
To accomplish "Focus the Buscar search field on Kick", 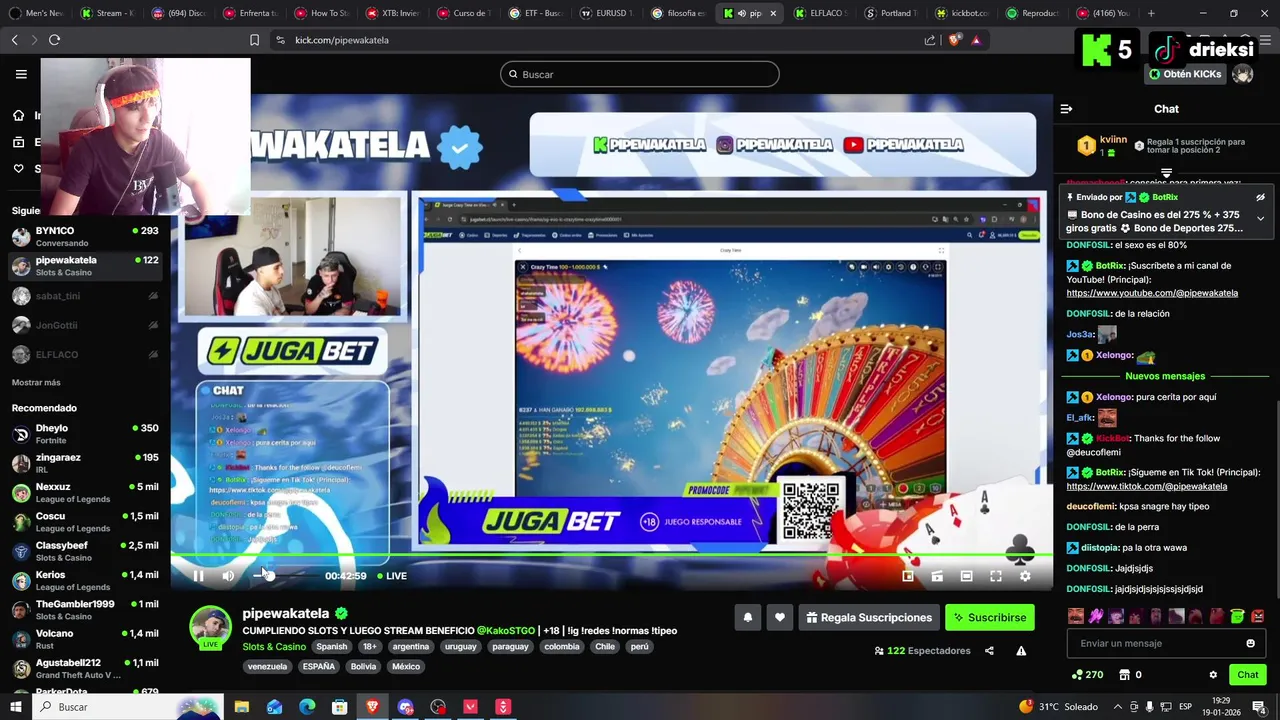I will tap(640, 74).
